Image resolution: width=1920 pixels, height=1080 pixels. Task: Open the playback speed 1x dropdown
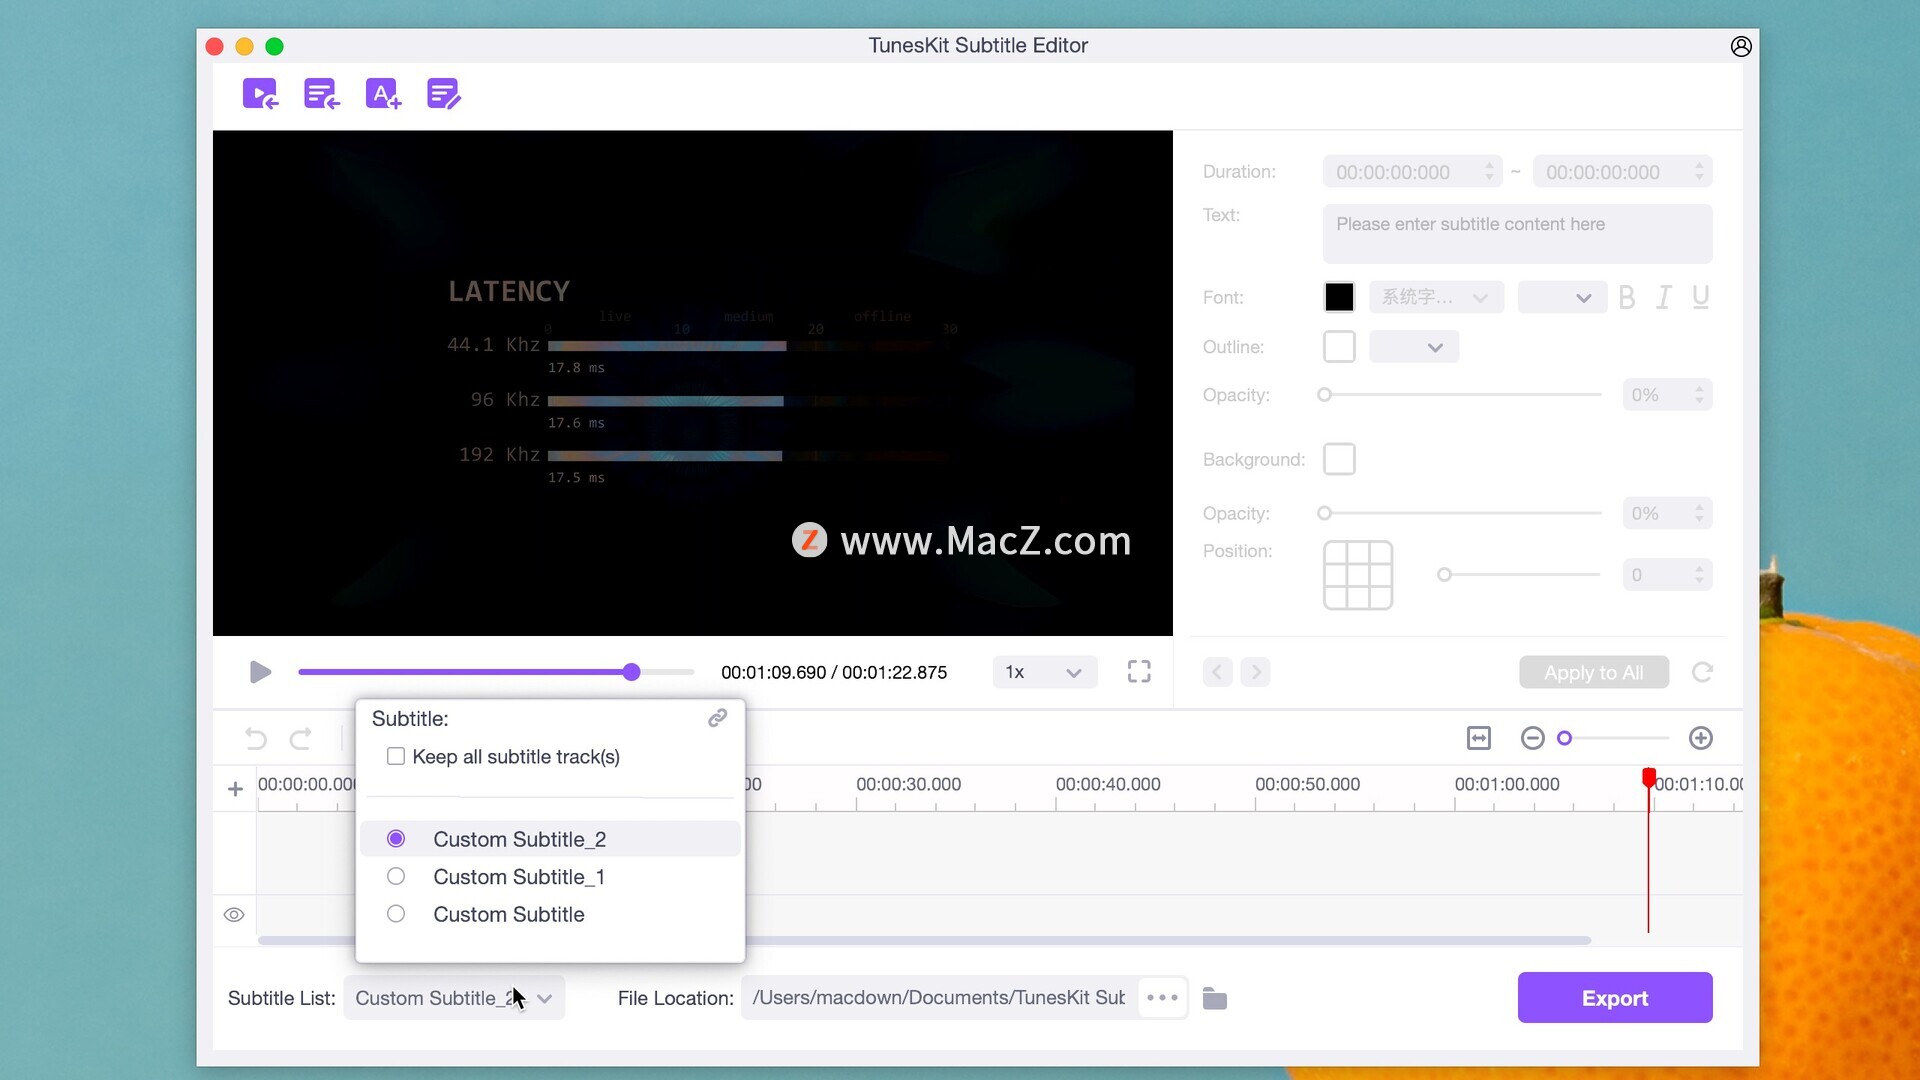click(1045, 672)
